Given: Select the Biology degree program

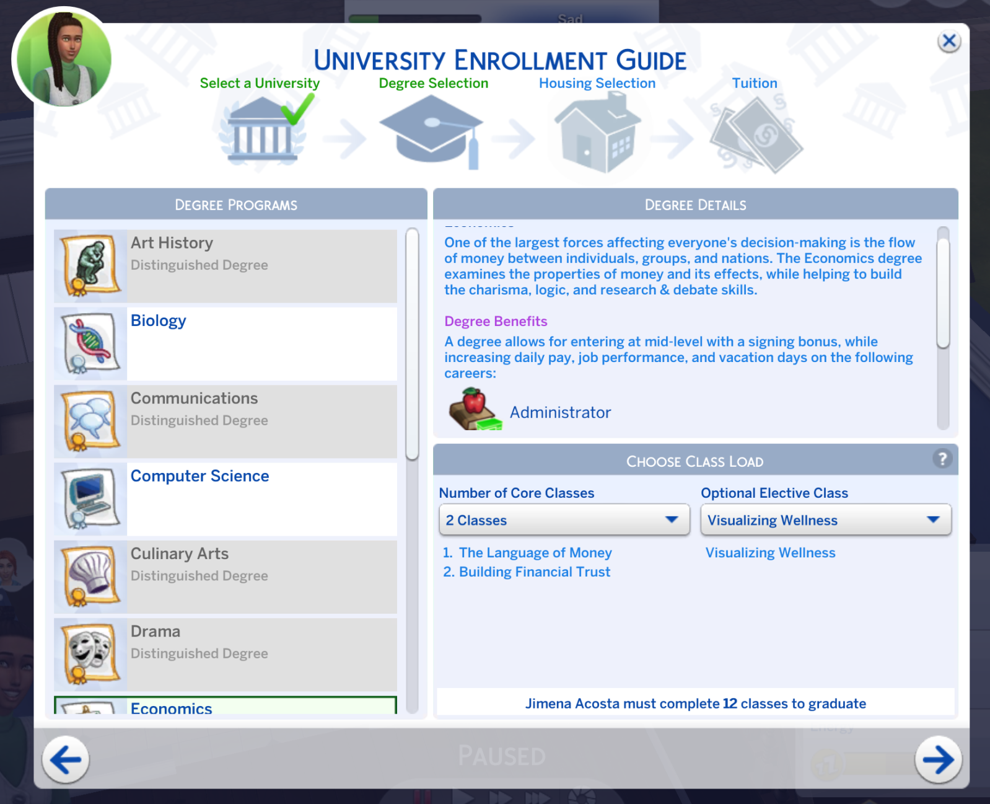Looking at the screenshot, I should pos(225,344).
